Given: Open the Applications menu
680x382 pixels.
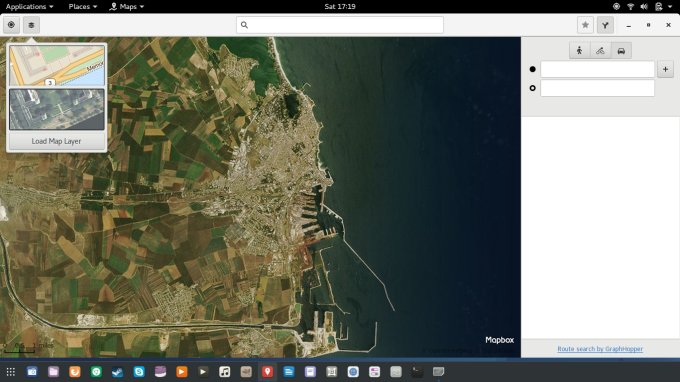Looking at the screenshot, I should [29, 7].
